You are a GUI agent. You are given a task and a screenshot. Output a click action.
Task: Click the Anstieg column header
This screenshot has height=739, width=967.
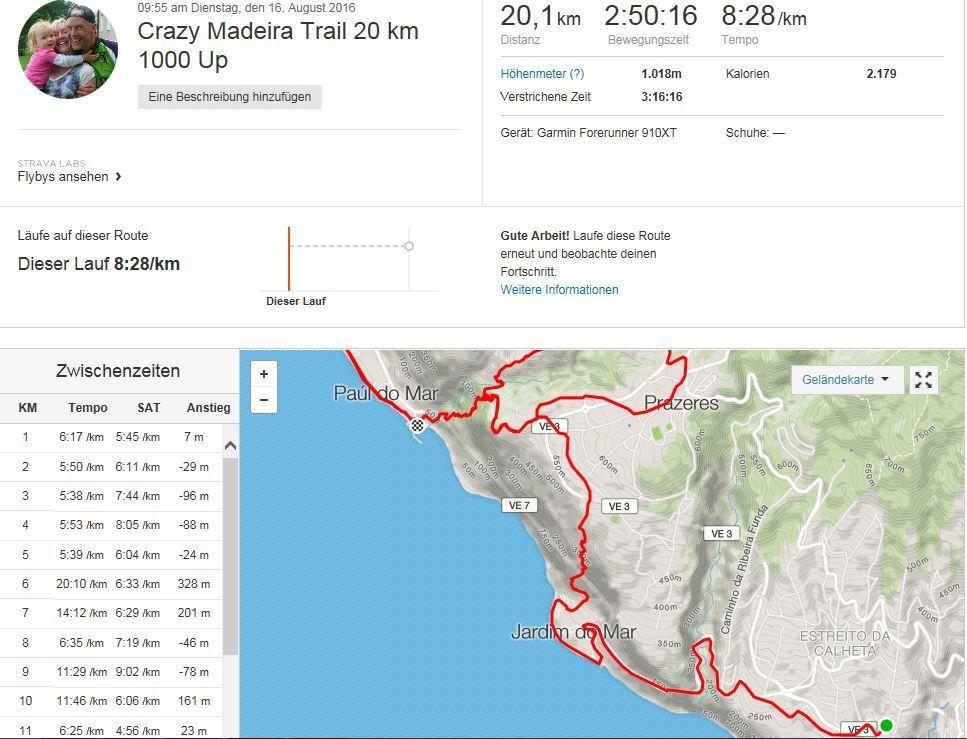[x=208, y=408]
